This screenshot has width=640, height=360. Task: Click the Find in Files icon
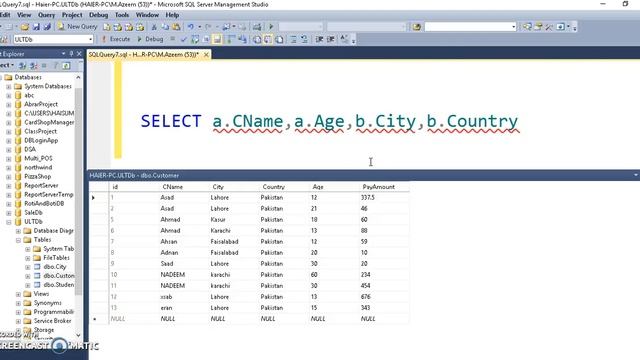pyautogui.click(x=416, y=27)
